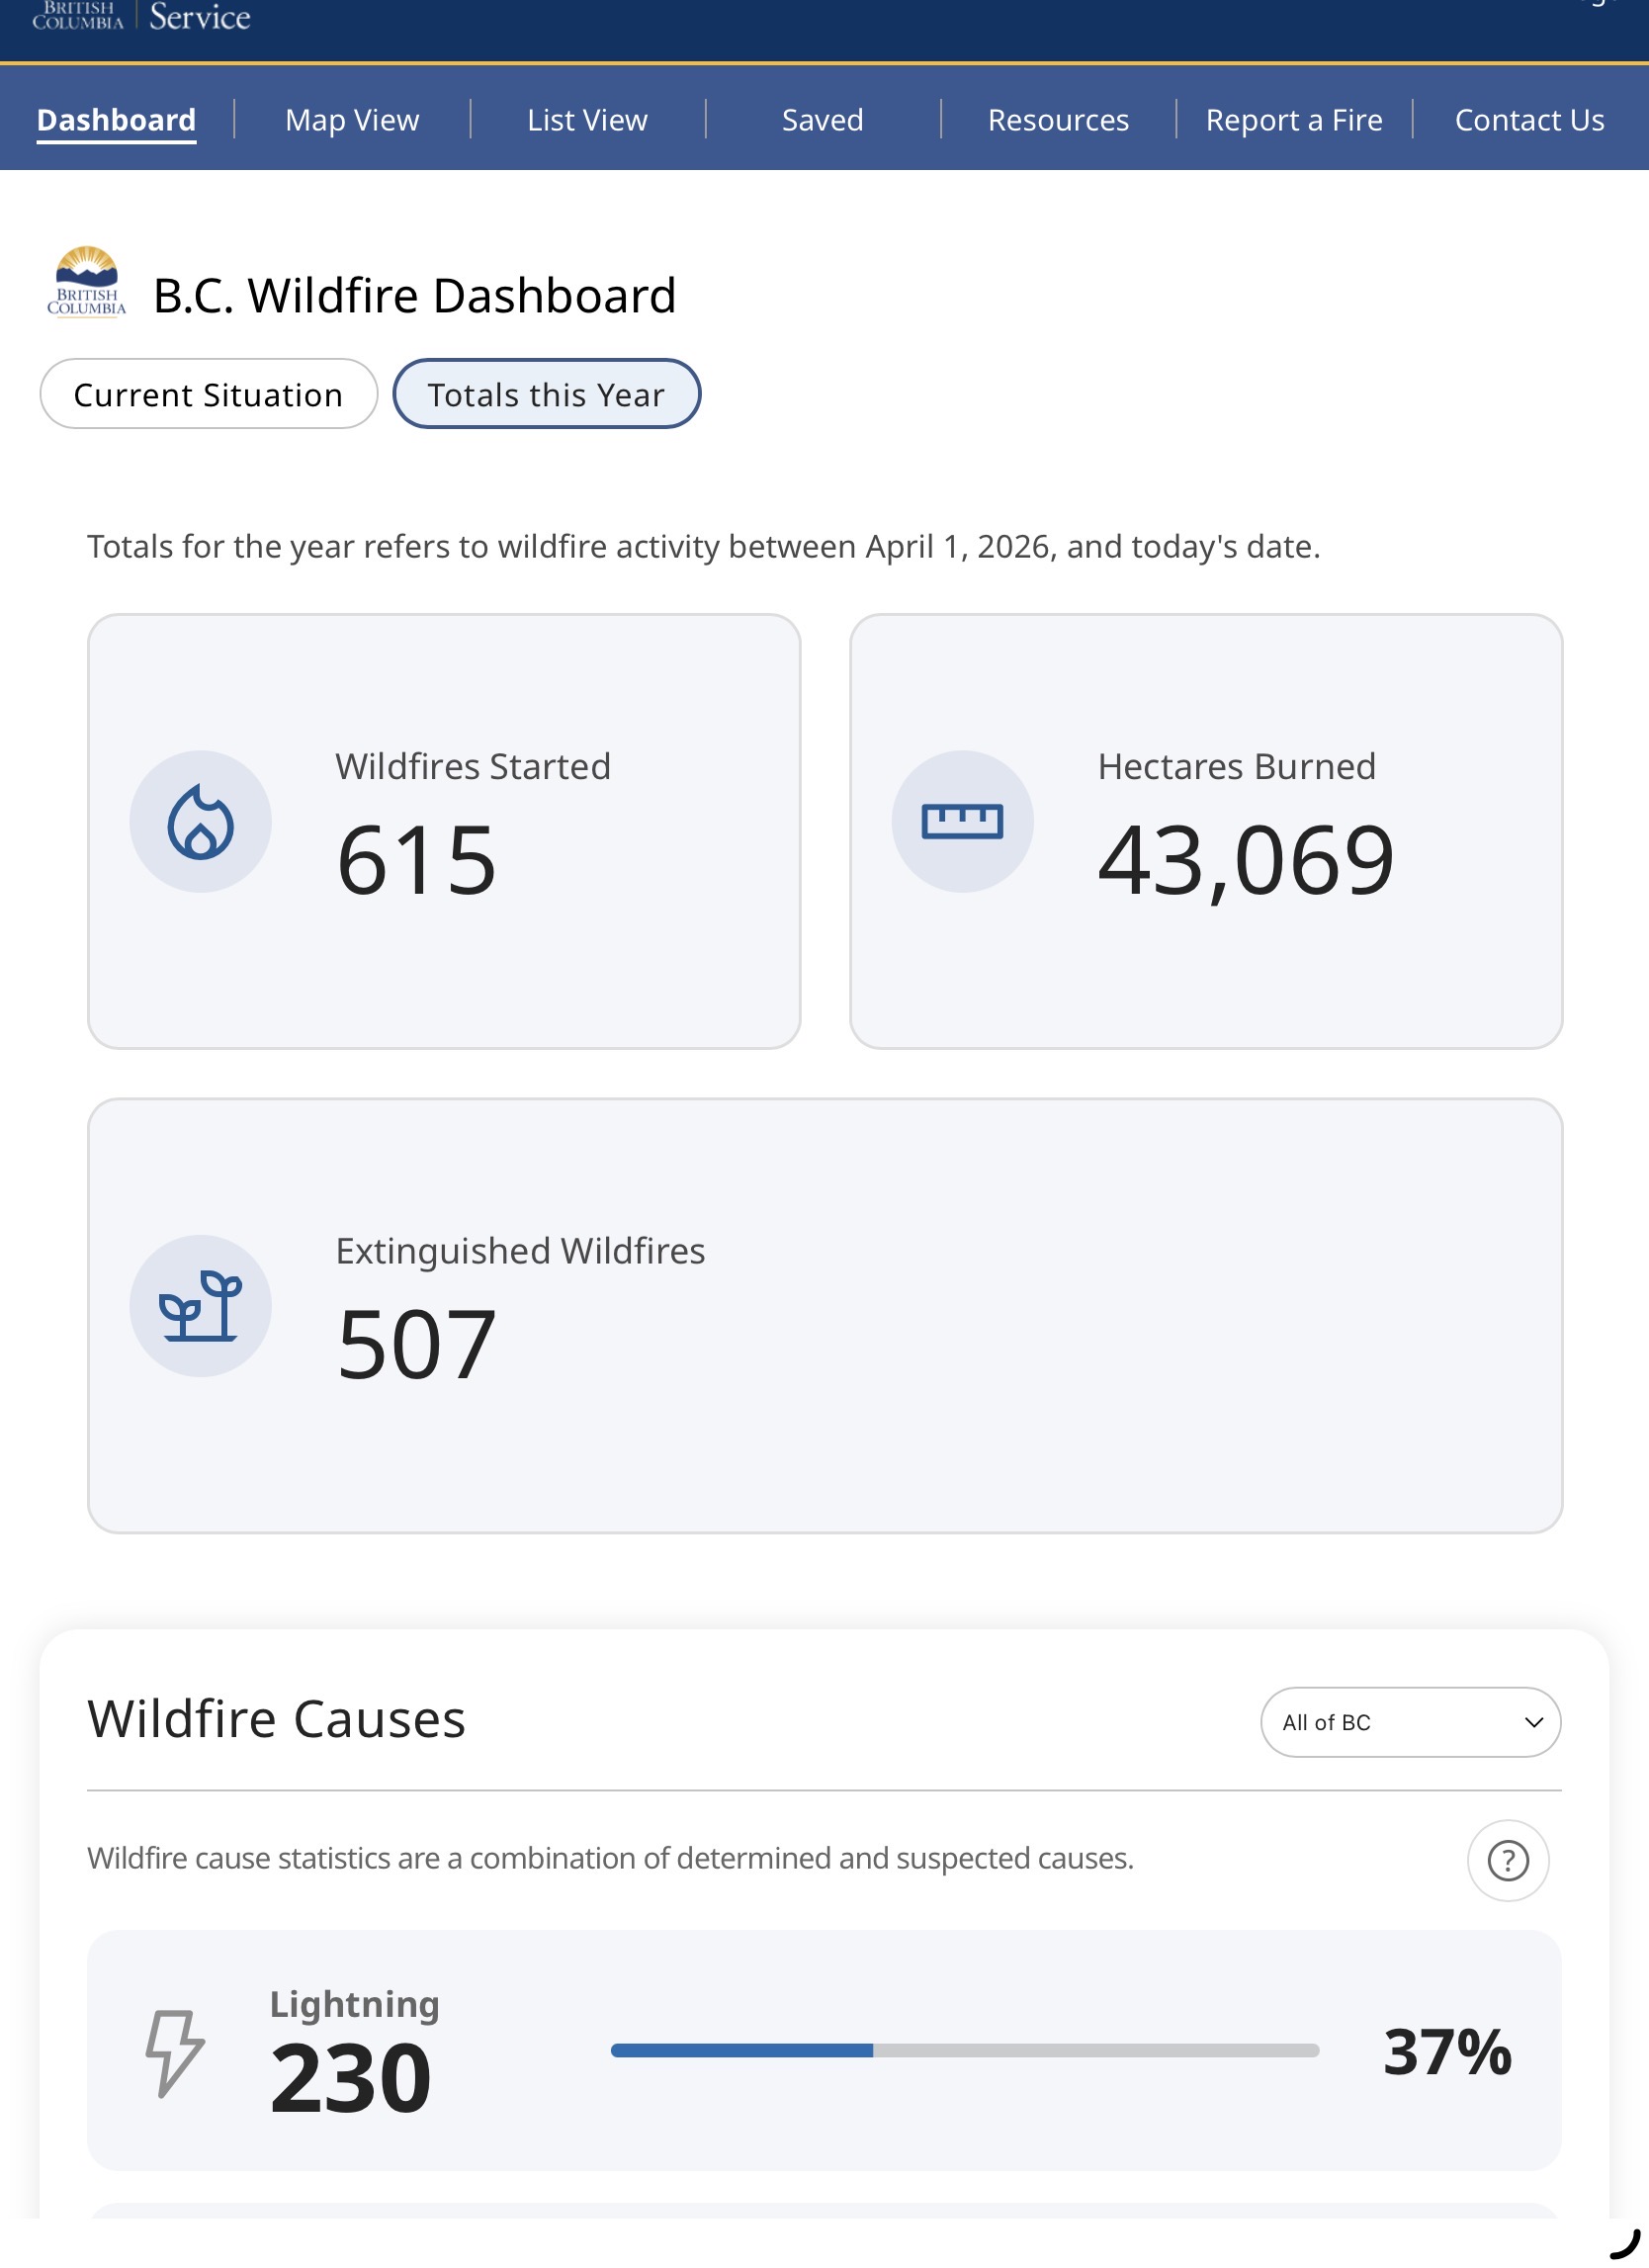Click the ruler icon for Hectares Burned
This screenshot has height=2268, width=1649.
(x=962, y=821)
